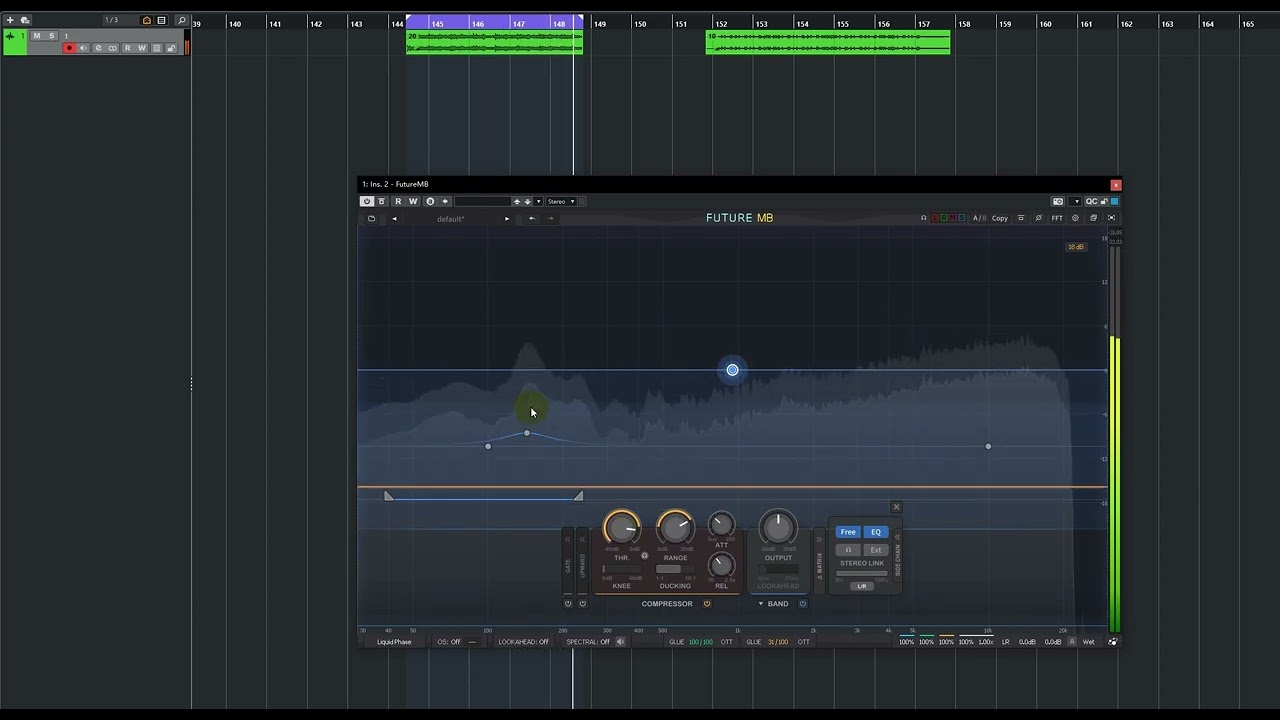Click the Copy button

(x=1000, y=218)
